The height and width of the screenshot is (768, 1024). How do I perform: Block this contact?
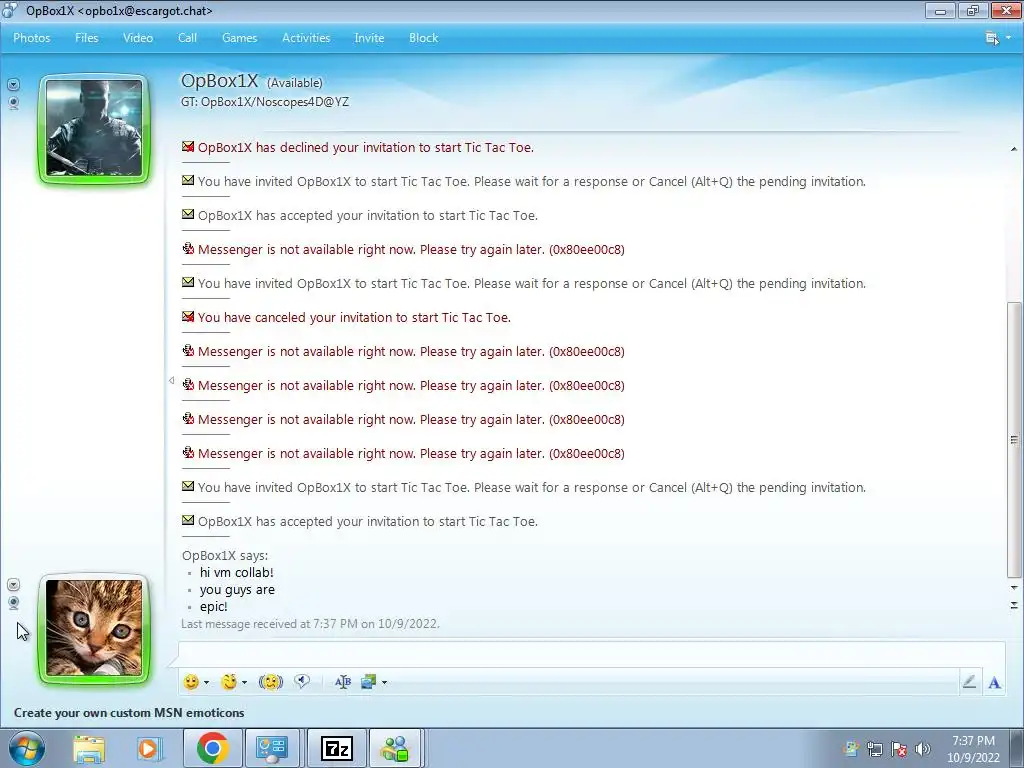423,38
